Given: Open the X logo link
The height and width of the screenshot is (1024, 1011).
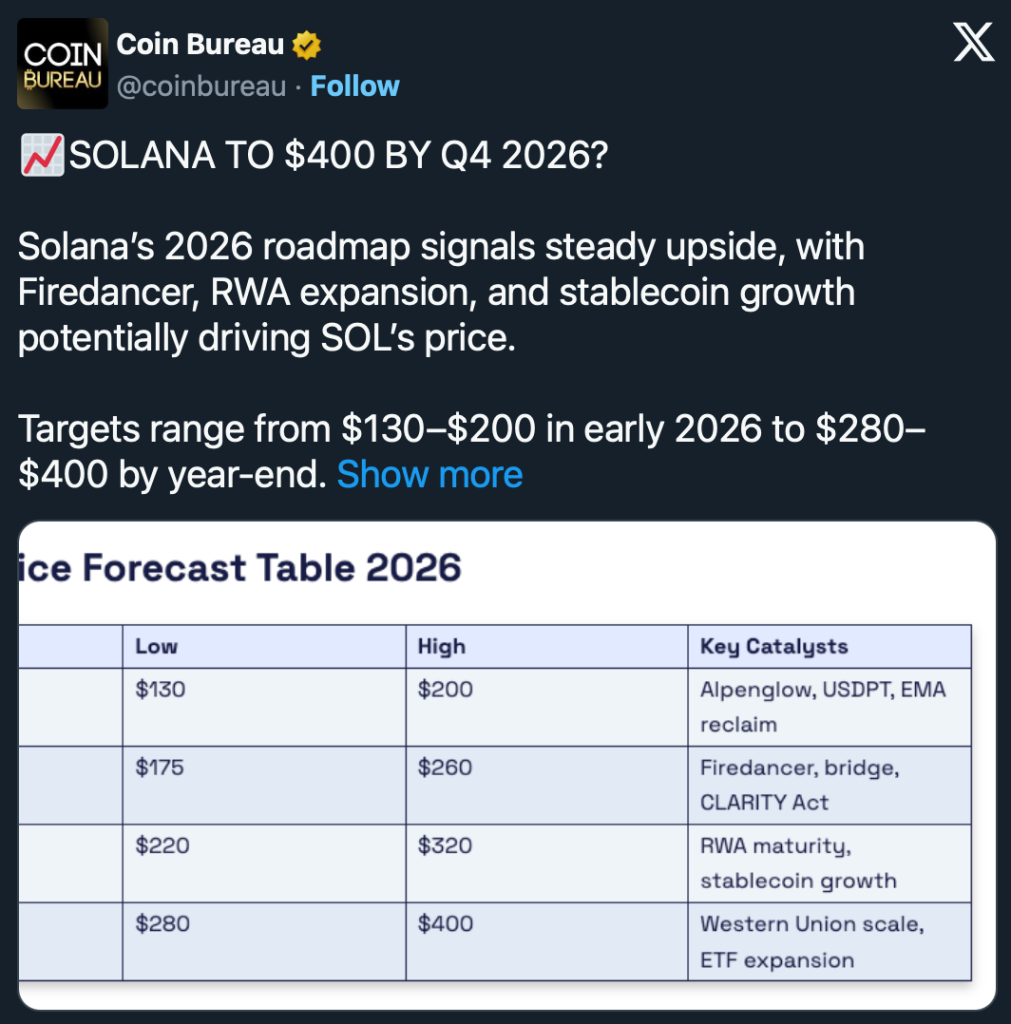Looking at the screenshot, I should click(x=973, y=43).
